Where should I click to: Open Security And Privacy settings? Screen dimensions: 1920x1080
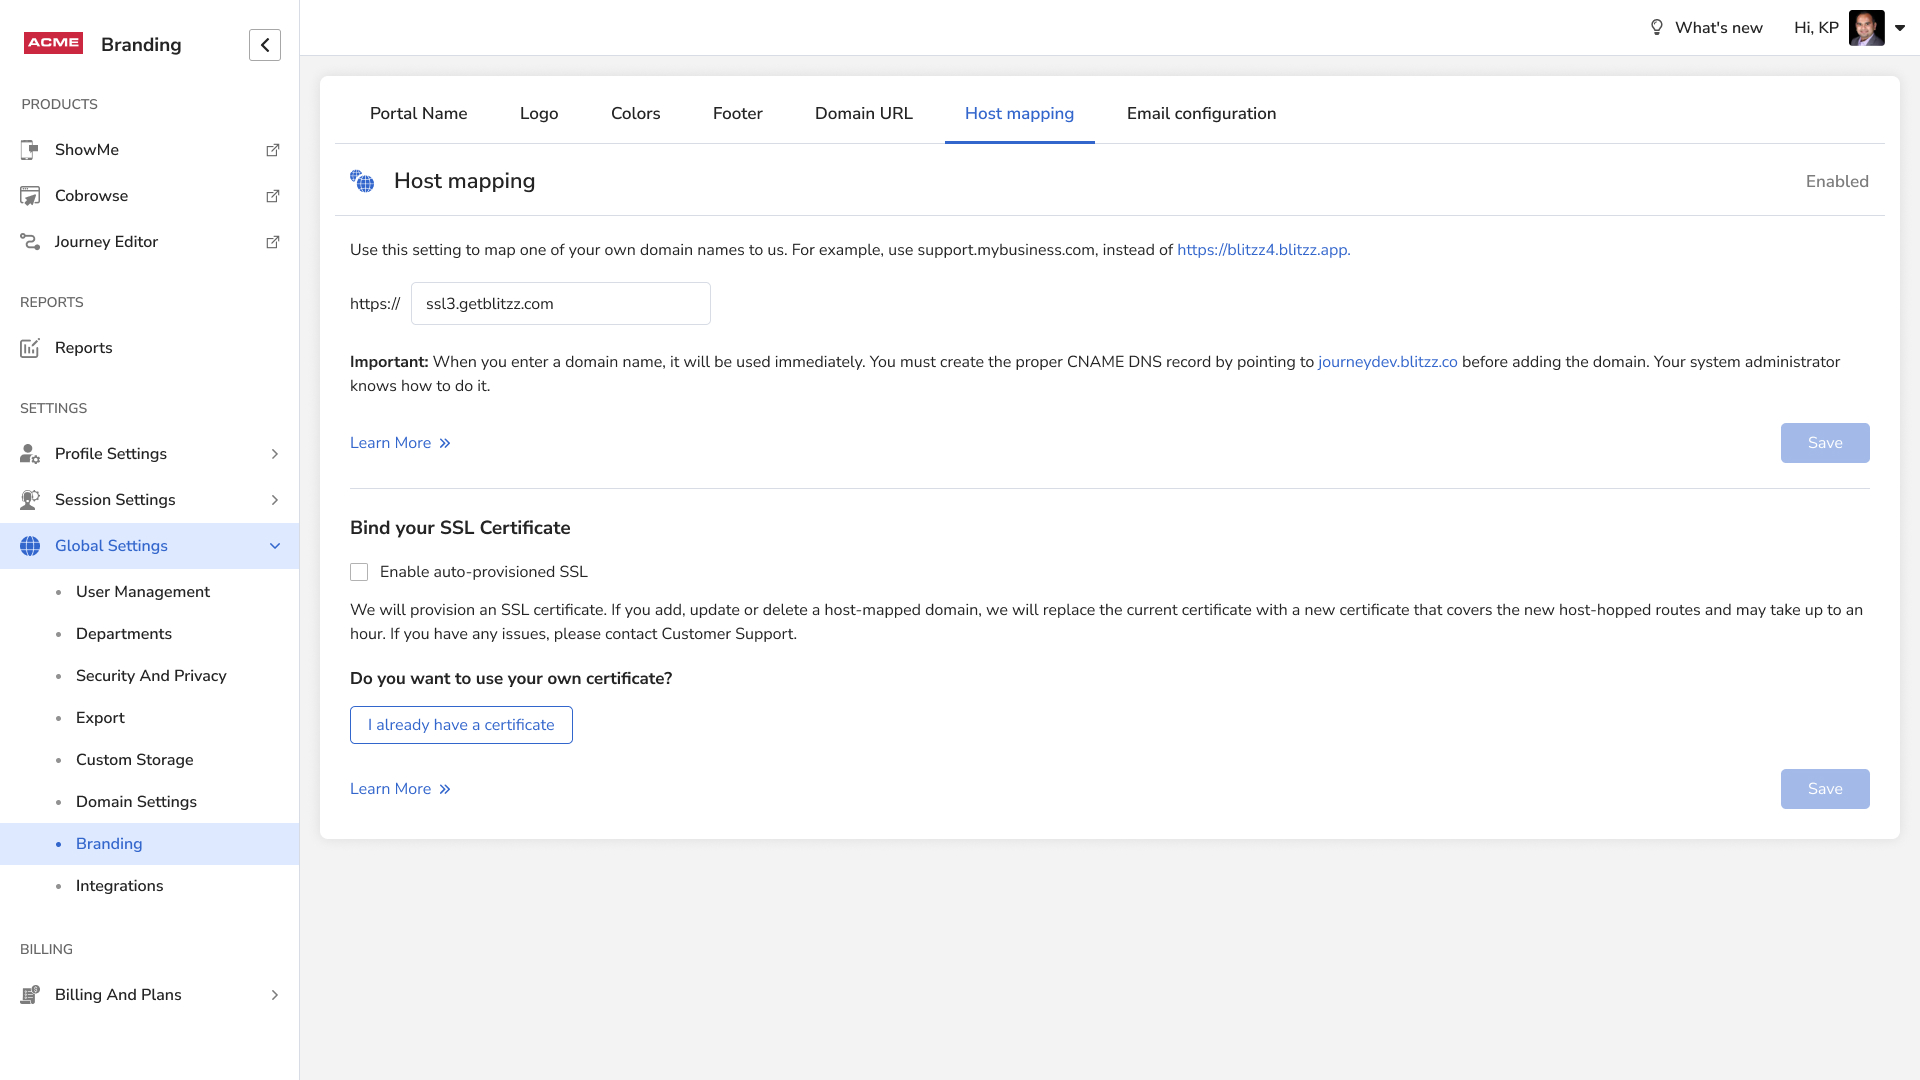pos(151,676)
